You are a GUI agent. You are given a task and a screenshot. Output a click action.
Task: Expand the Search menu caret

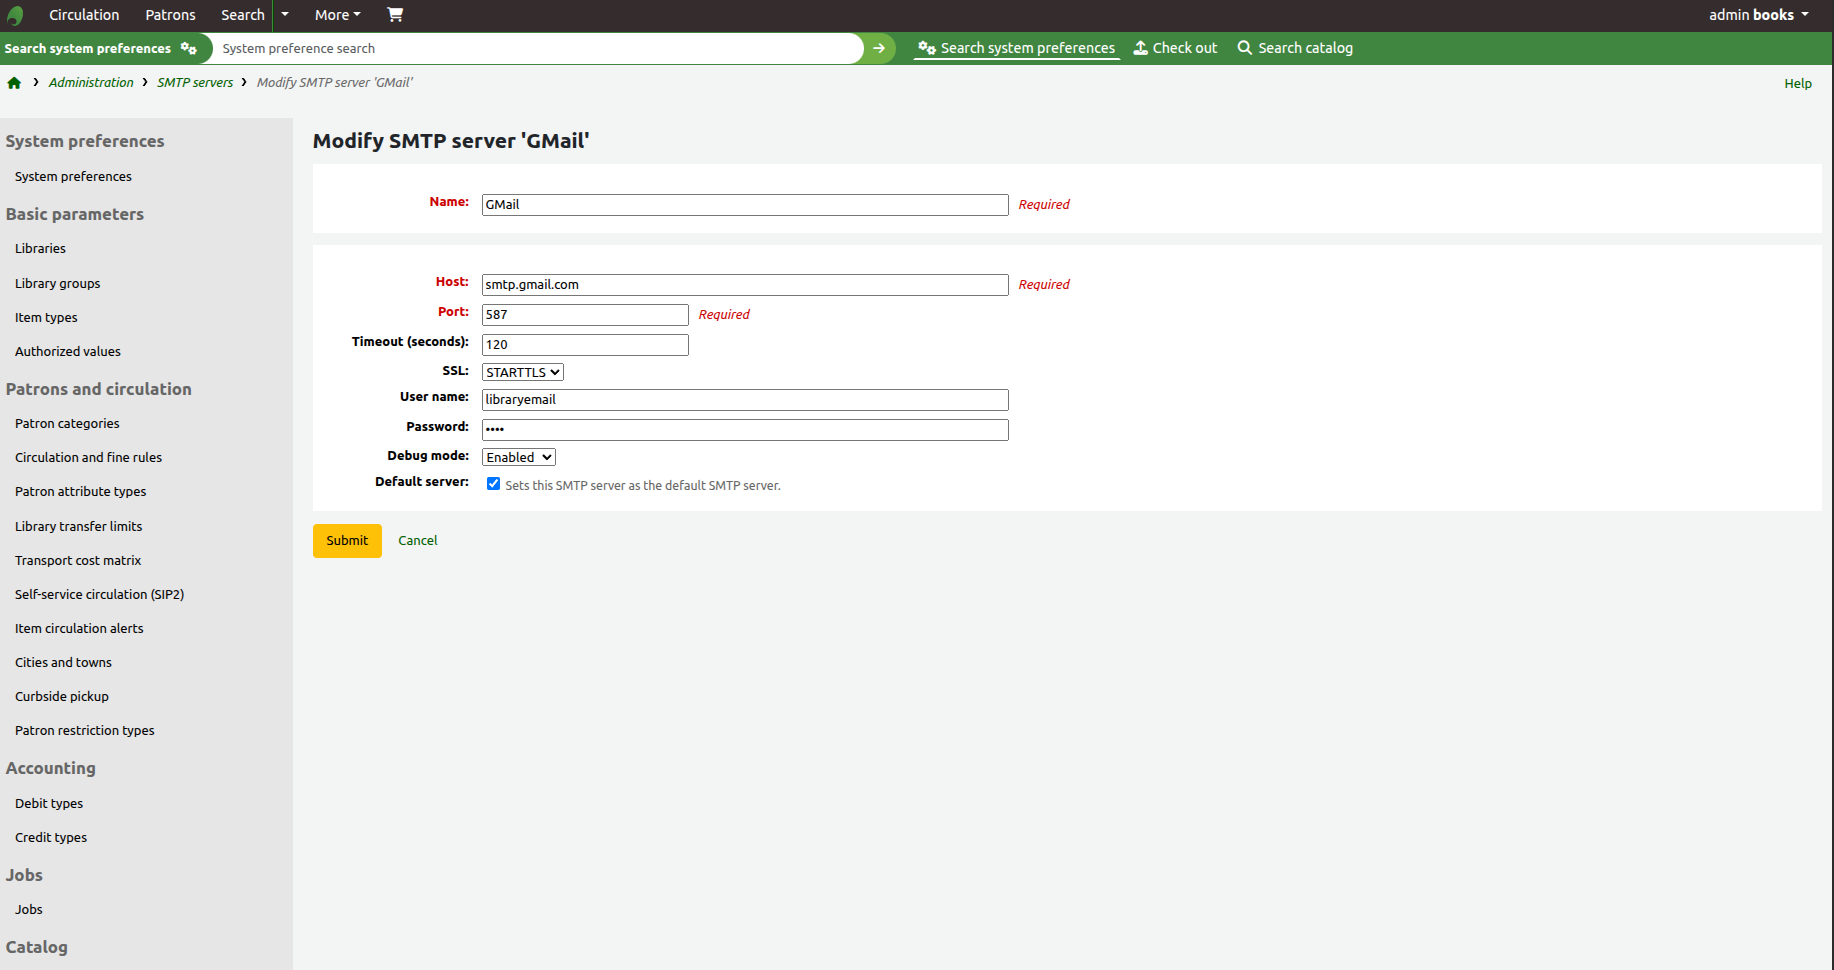[285, 15]
